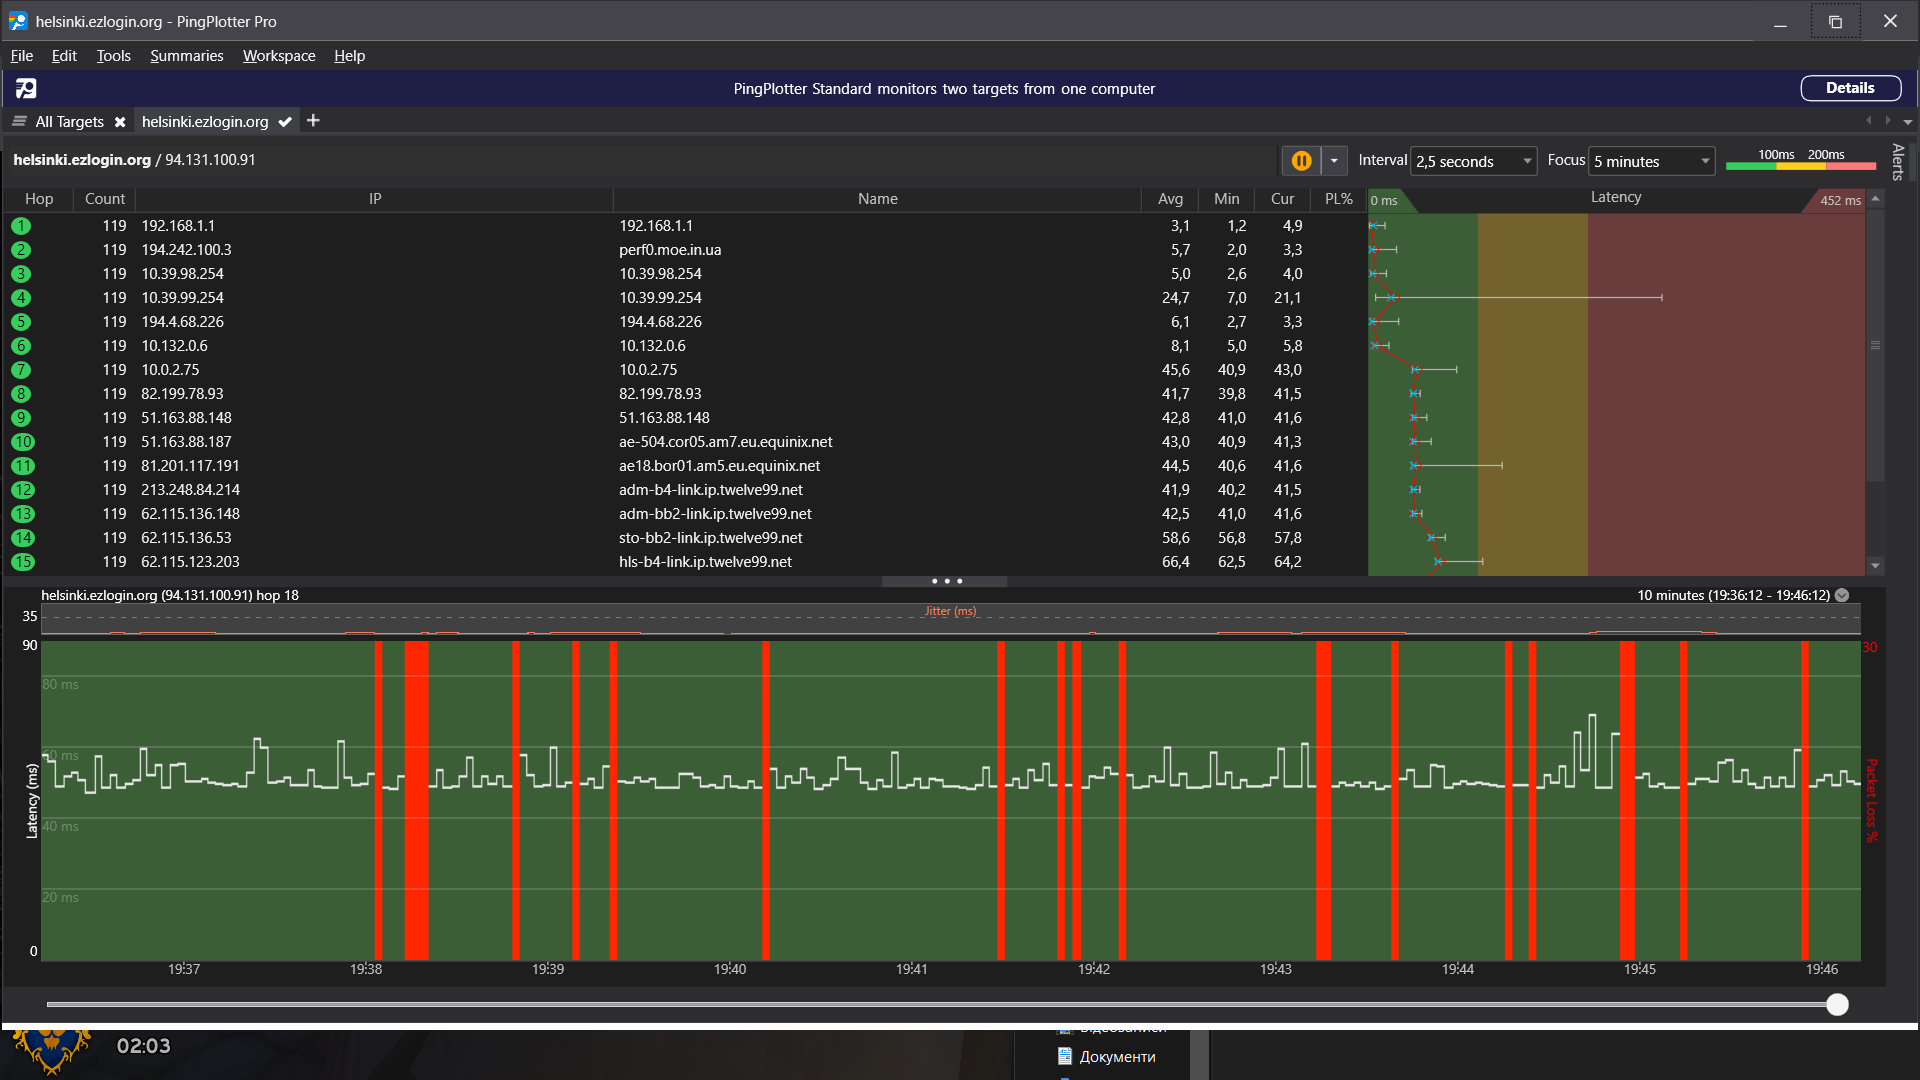
Task: Select hop 5 green circle icon
Action: tap(21, 322)
